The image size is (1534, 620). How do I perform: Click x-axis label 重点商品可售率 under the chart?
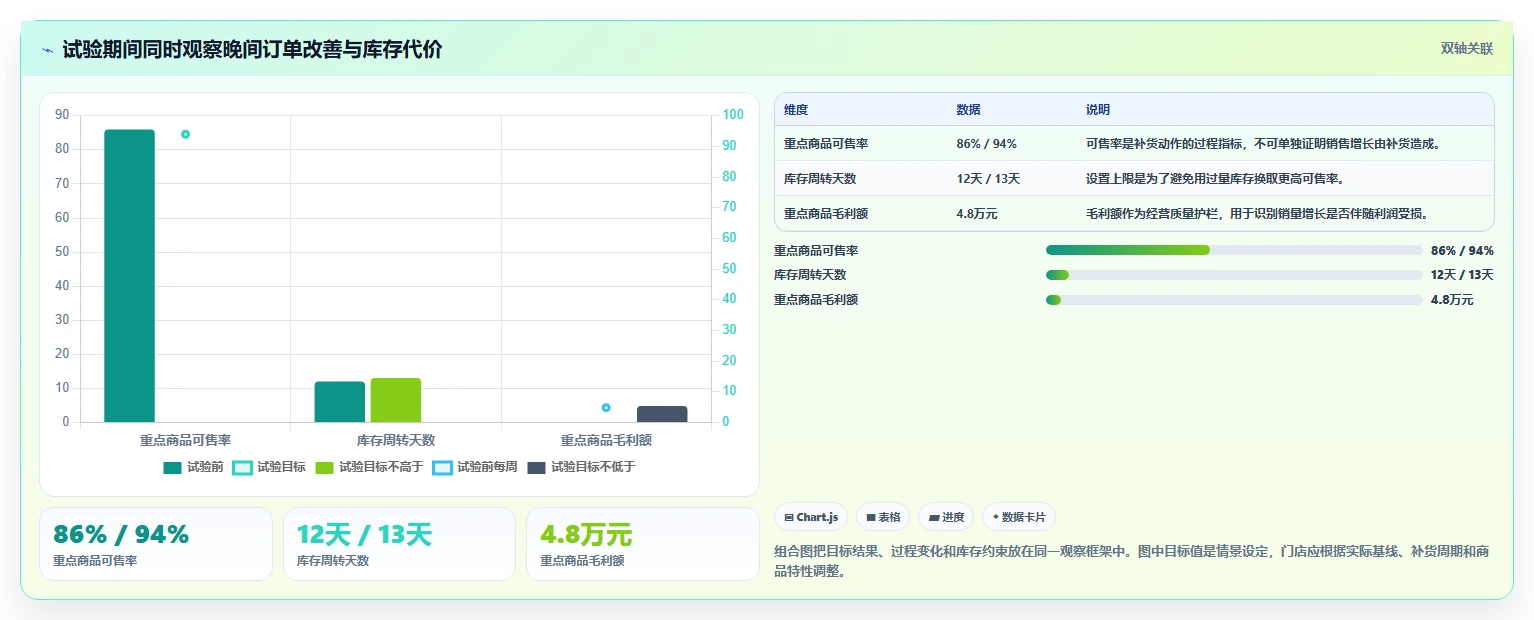click(185, 440)
